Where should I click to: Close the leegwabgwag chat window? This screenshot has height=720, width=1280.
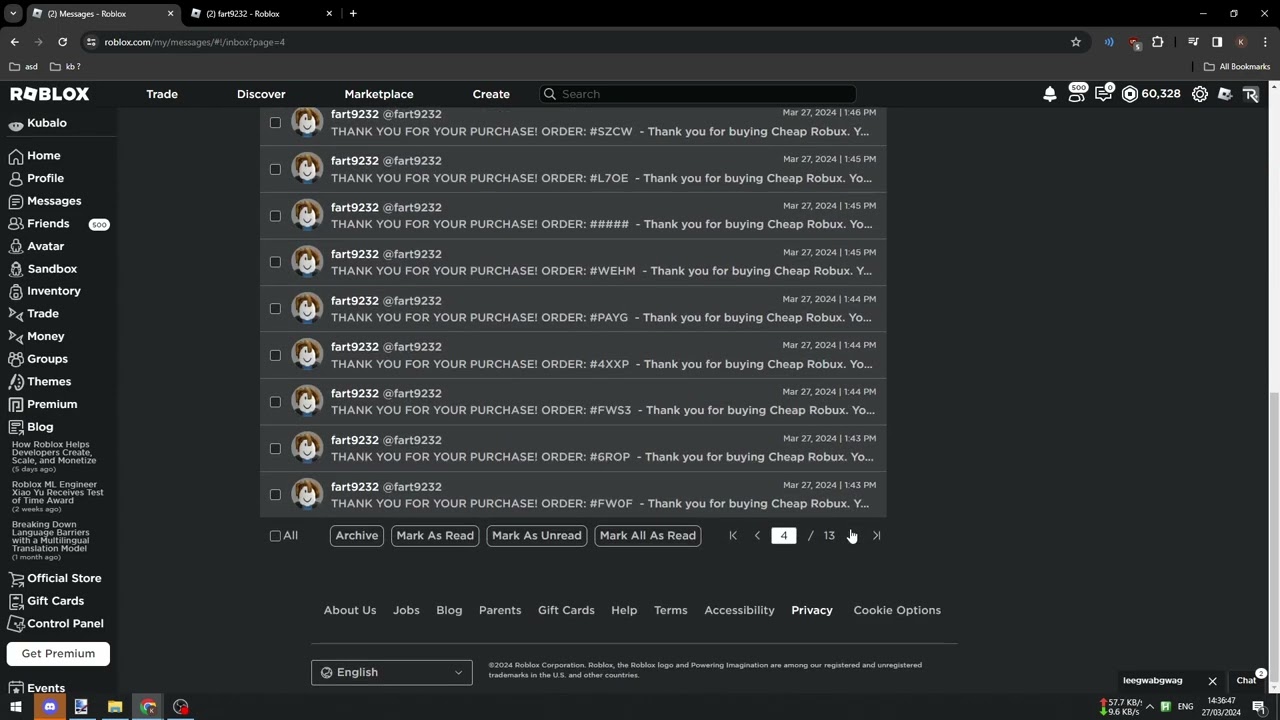coord(1212,681)
